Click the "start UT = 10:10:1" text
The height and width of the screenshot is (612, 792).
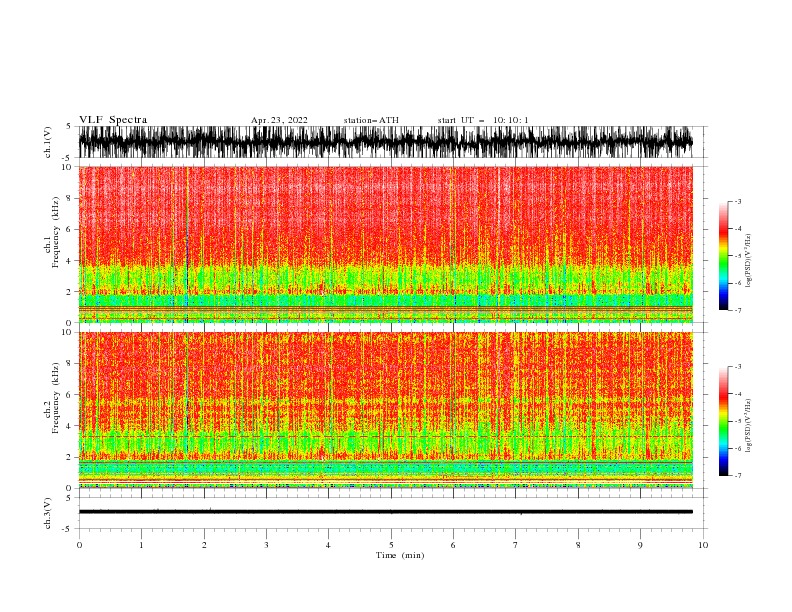[483, 120]
